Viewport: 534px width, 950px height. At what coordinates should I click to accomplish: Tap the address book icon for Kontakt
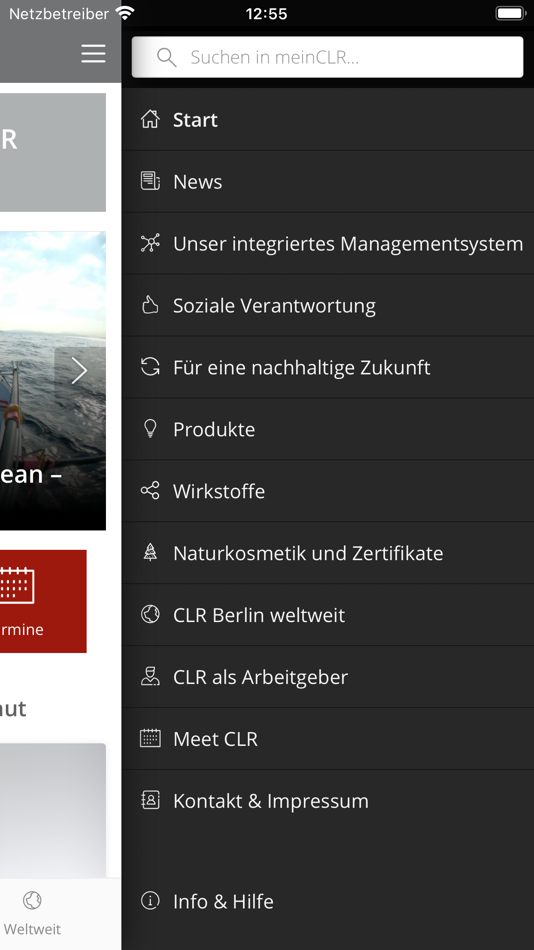(x=150, y=800)
